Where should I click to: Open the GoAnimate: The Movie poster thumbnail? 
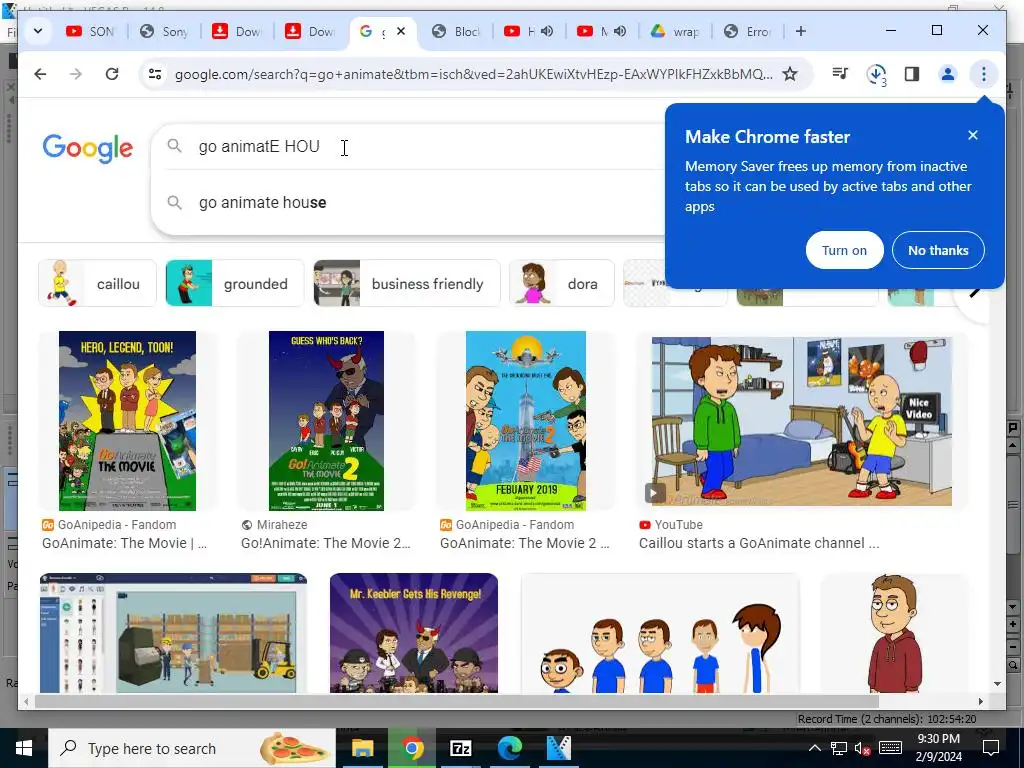pyautogui.click(x=127, y=421)
